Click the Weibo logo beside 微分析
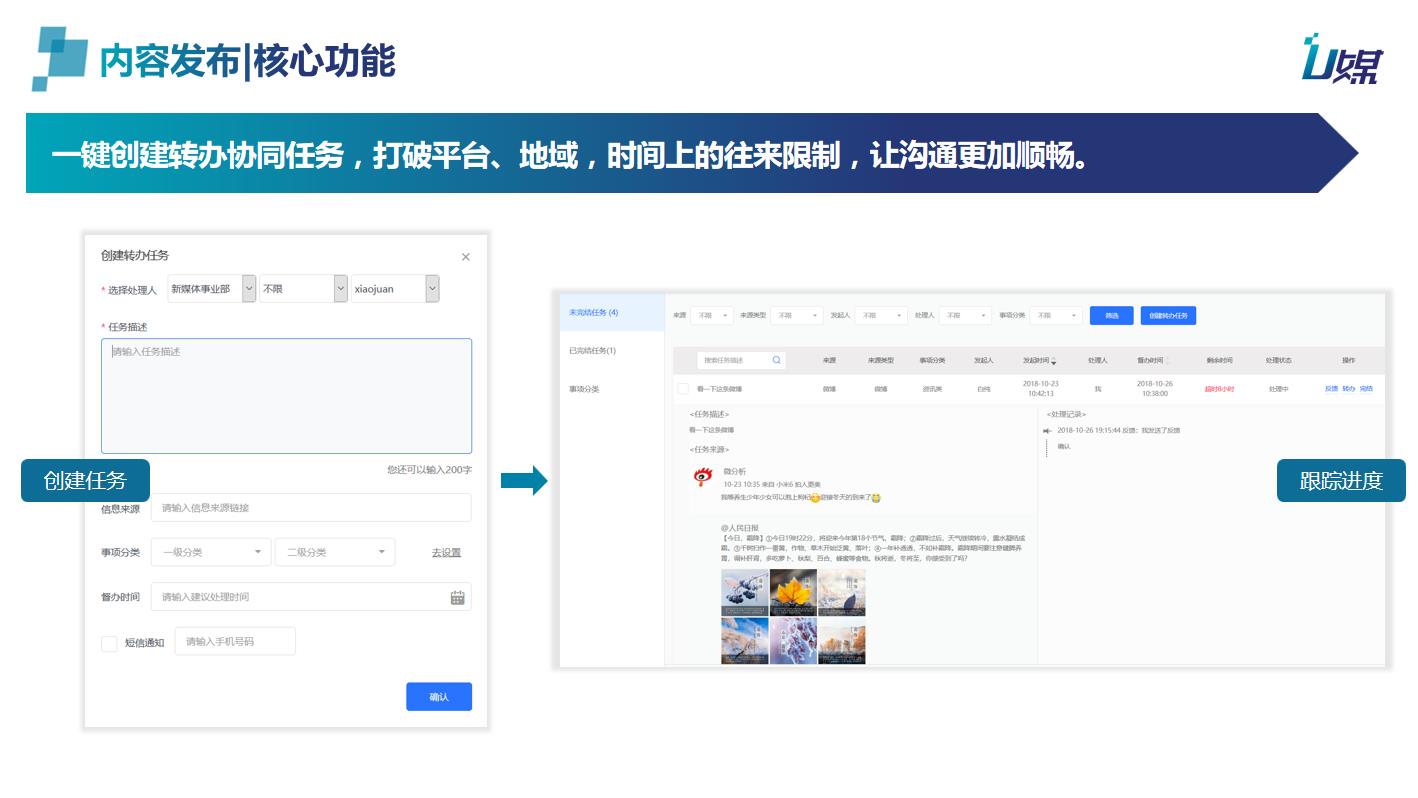The image size is (1418, 798). [x=704, y=477]
